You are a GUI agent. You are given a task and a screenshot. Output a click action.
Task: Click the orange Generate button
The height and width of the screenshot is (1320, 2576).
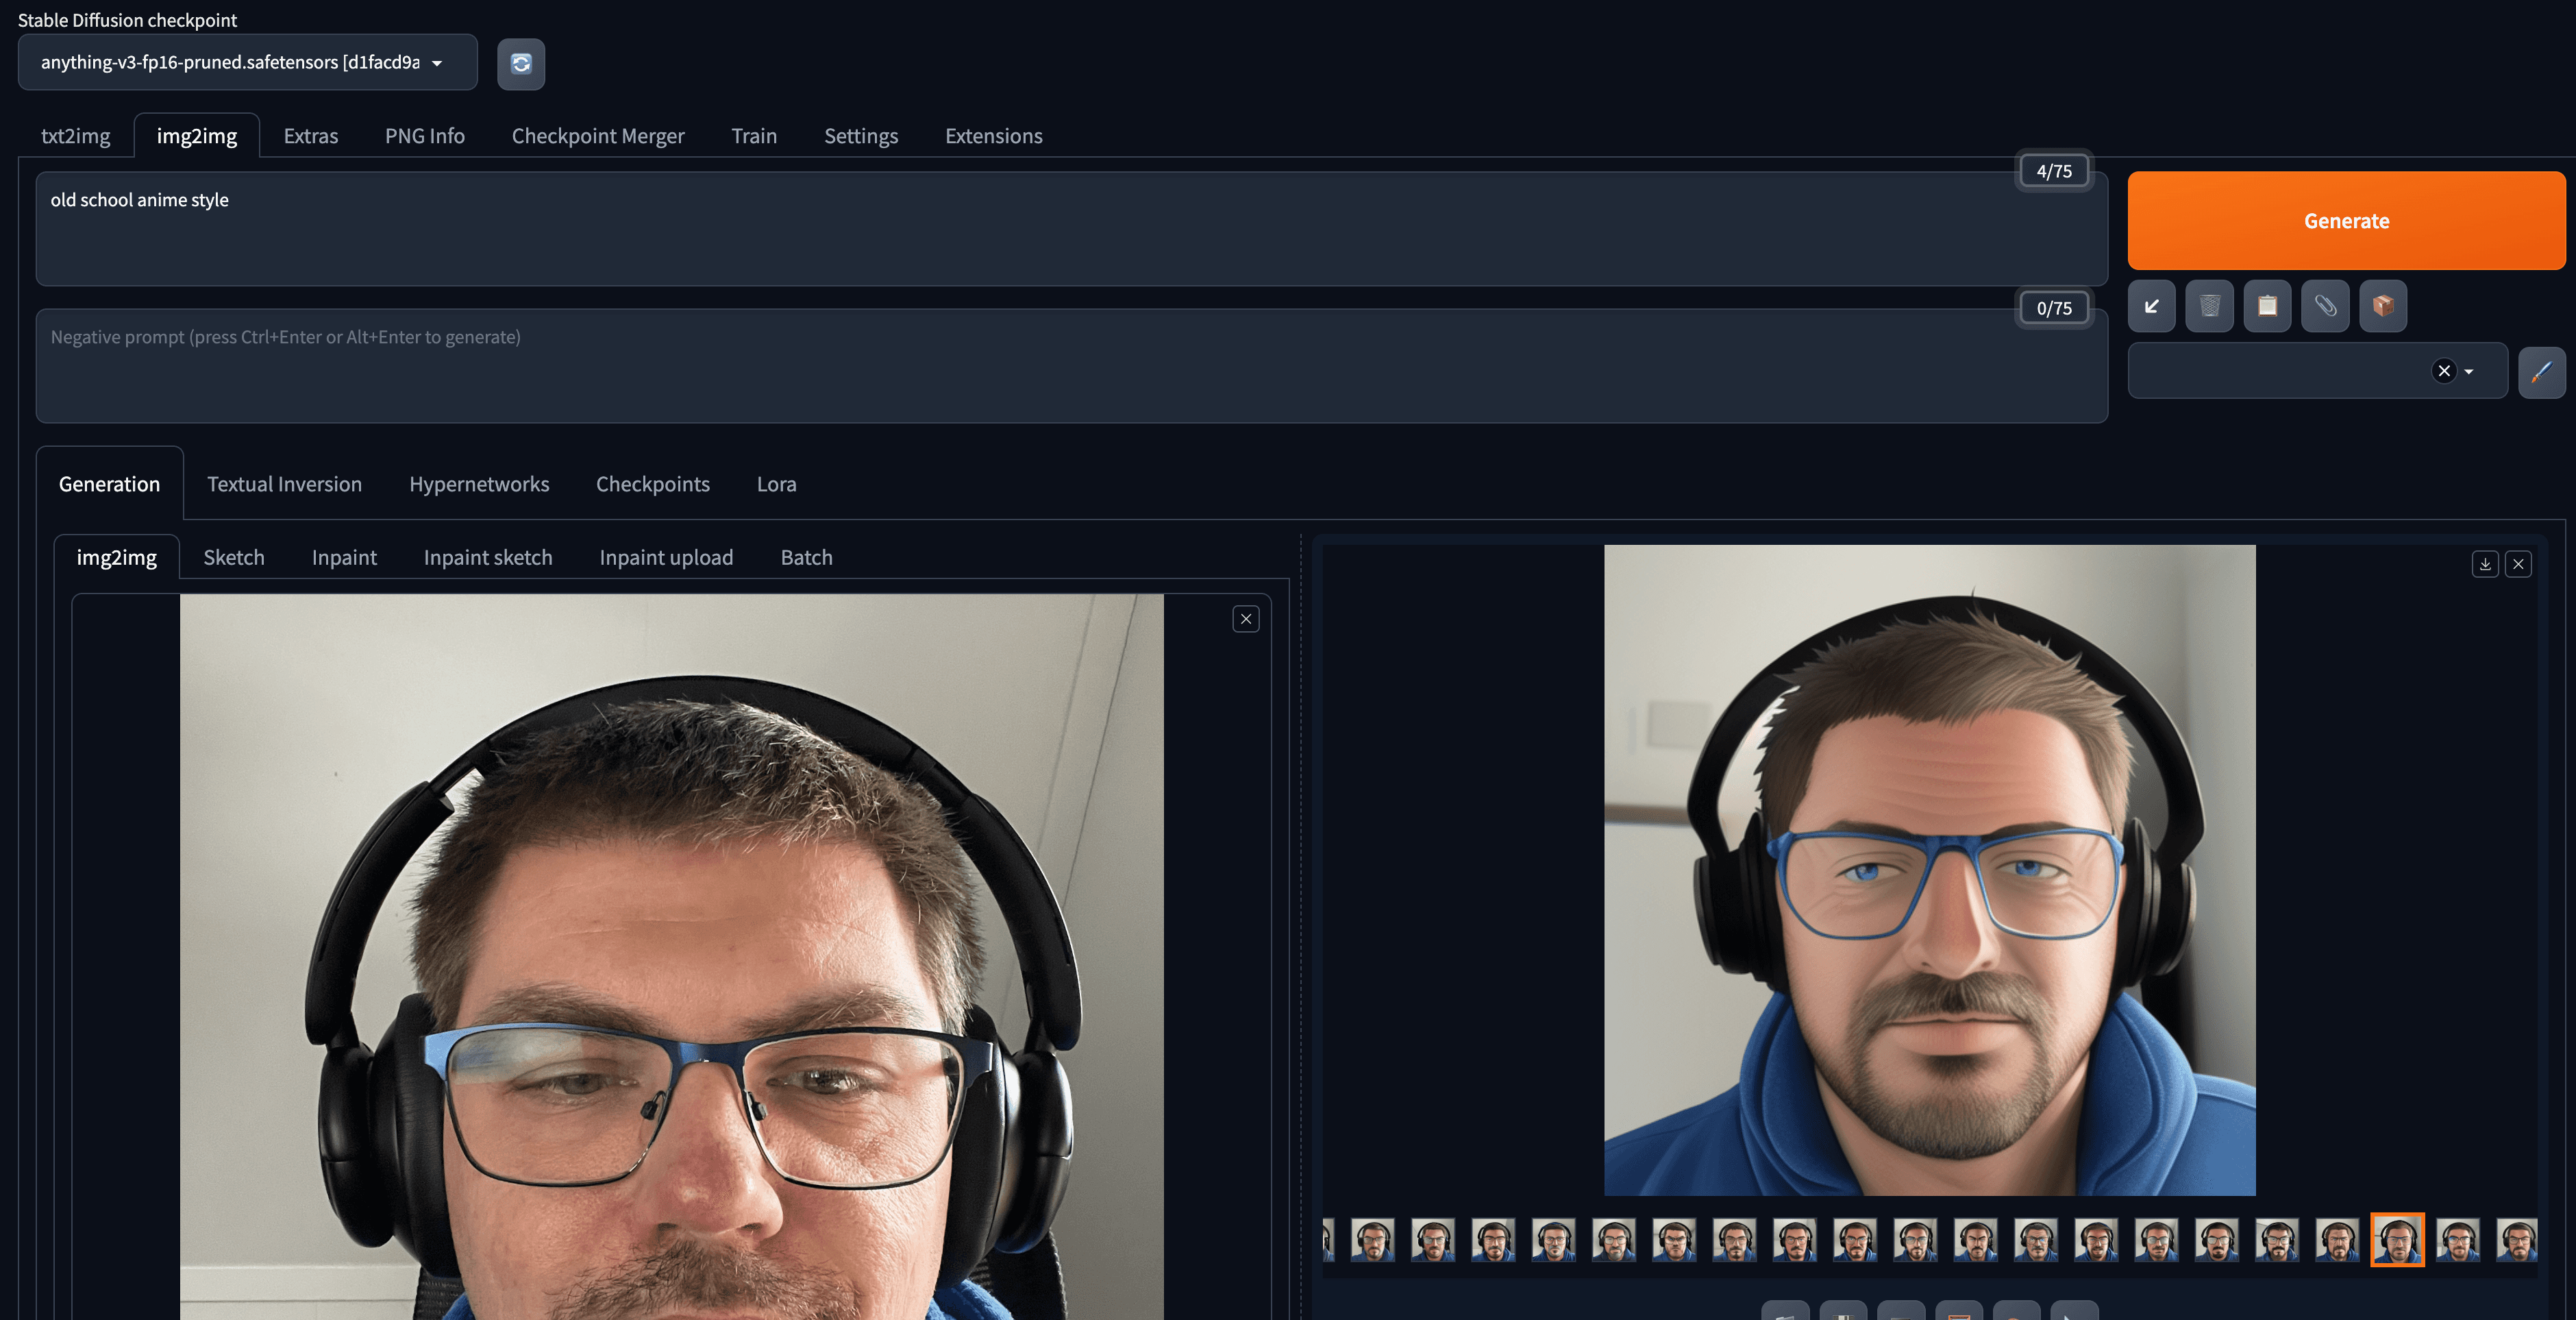tap(2346, 220)
